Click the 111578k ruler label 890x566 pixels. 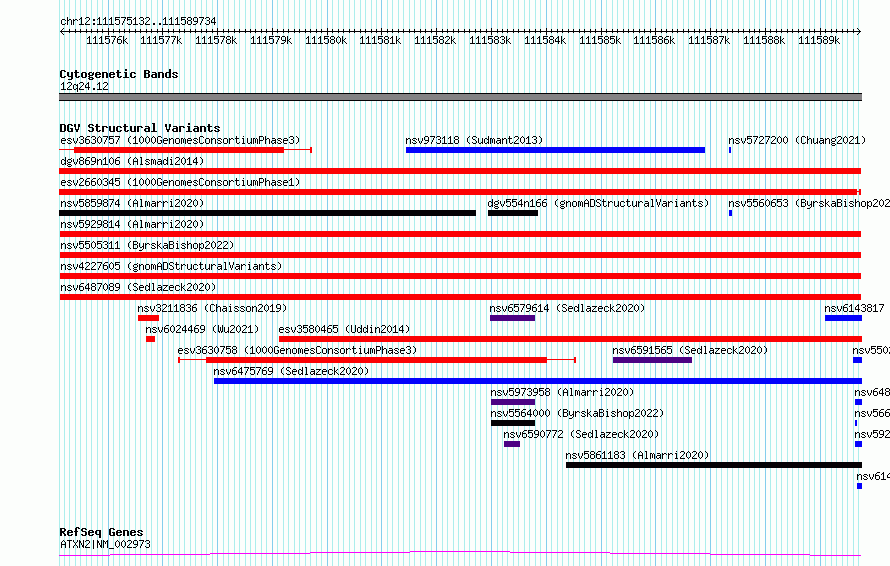(x=216, y=40)
